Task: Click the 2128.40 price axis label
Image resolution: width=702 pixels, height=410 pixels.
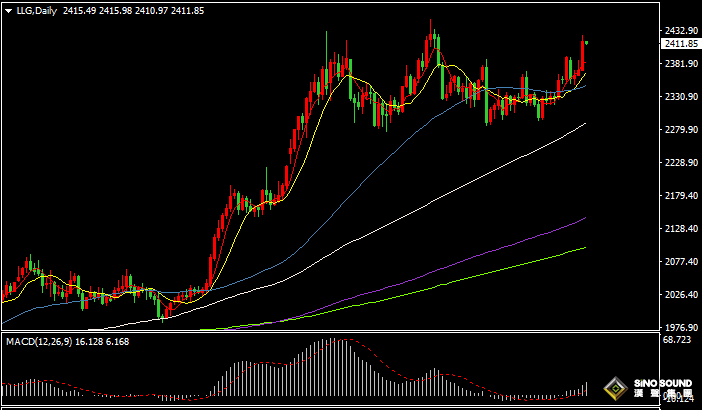Action: pos(680,229)
